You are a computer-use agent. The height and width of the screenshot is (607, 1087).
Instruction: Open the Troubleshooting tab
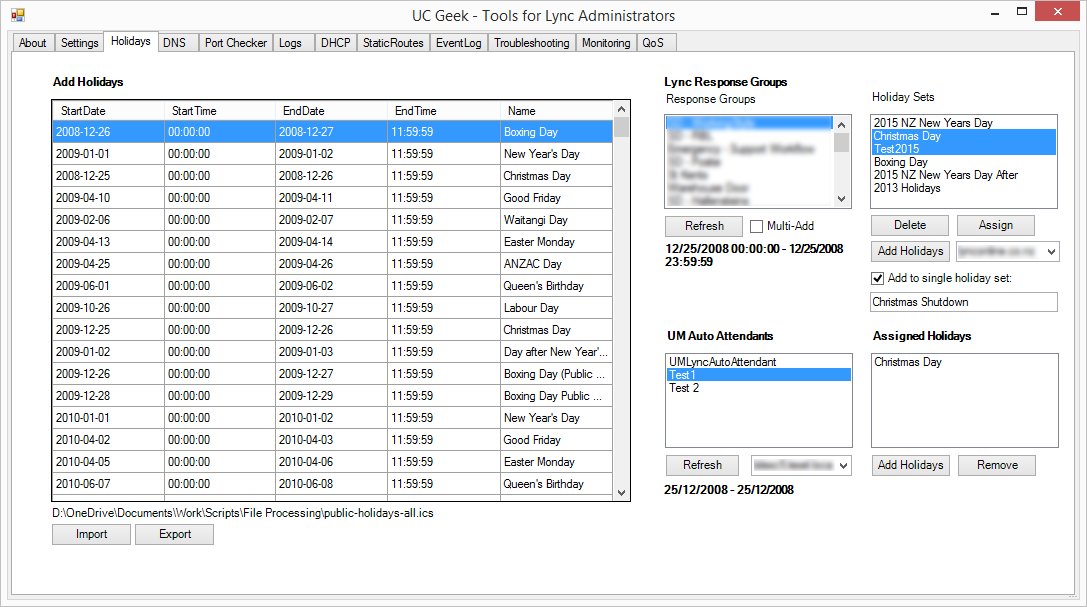(532, 43)
